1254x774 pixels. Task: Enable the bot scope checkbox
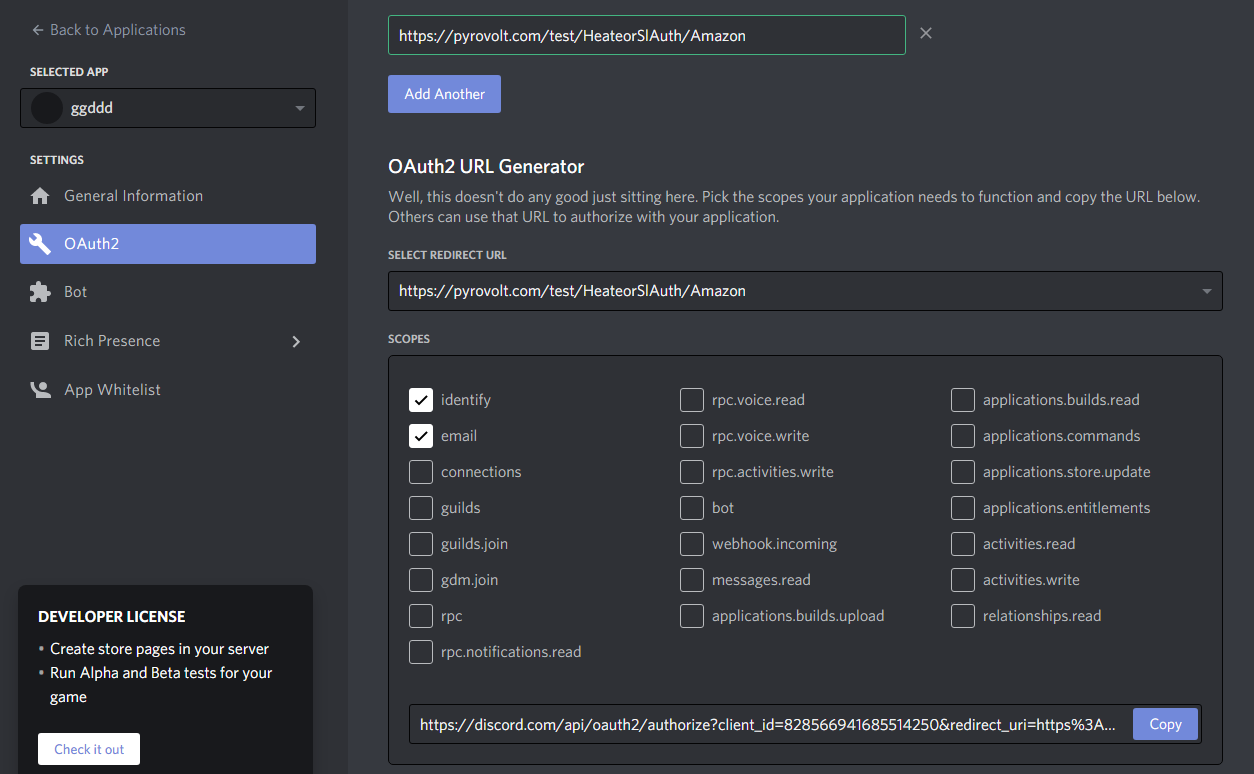692,508
